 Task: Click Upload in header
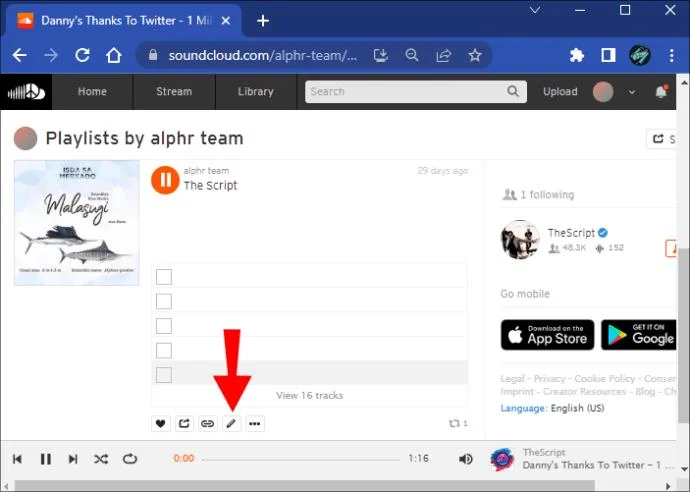click(560, 92)
